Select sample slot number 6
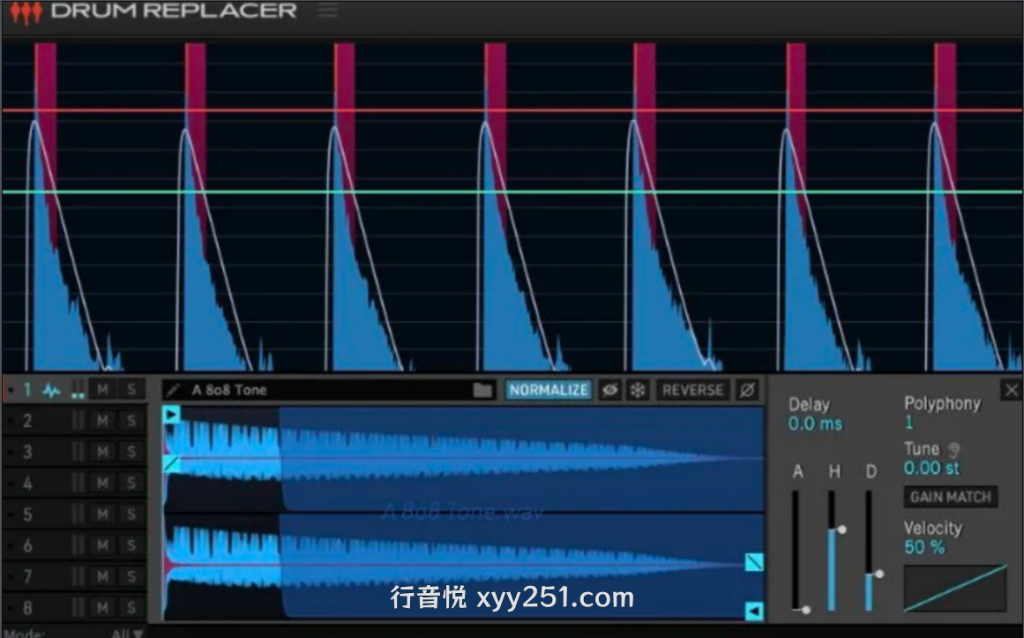The width and height of the screenshot is (1024, 638). click(x=27, y=546)
